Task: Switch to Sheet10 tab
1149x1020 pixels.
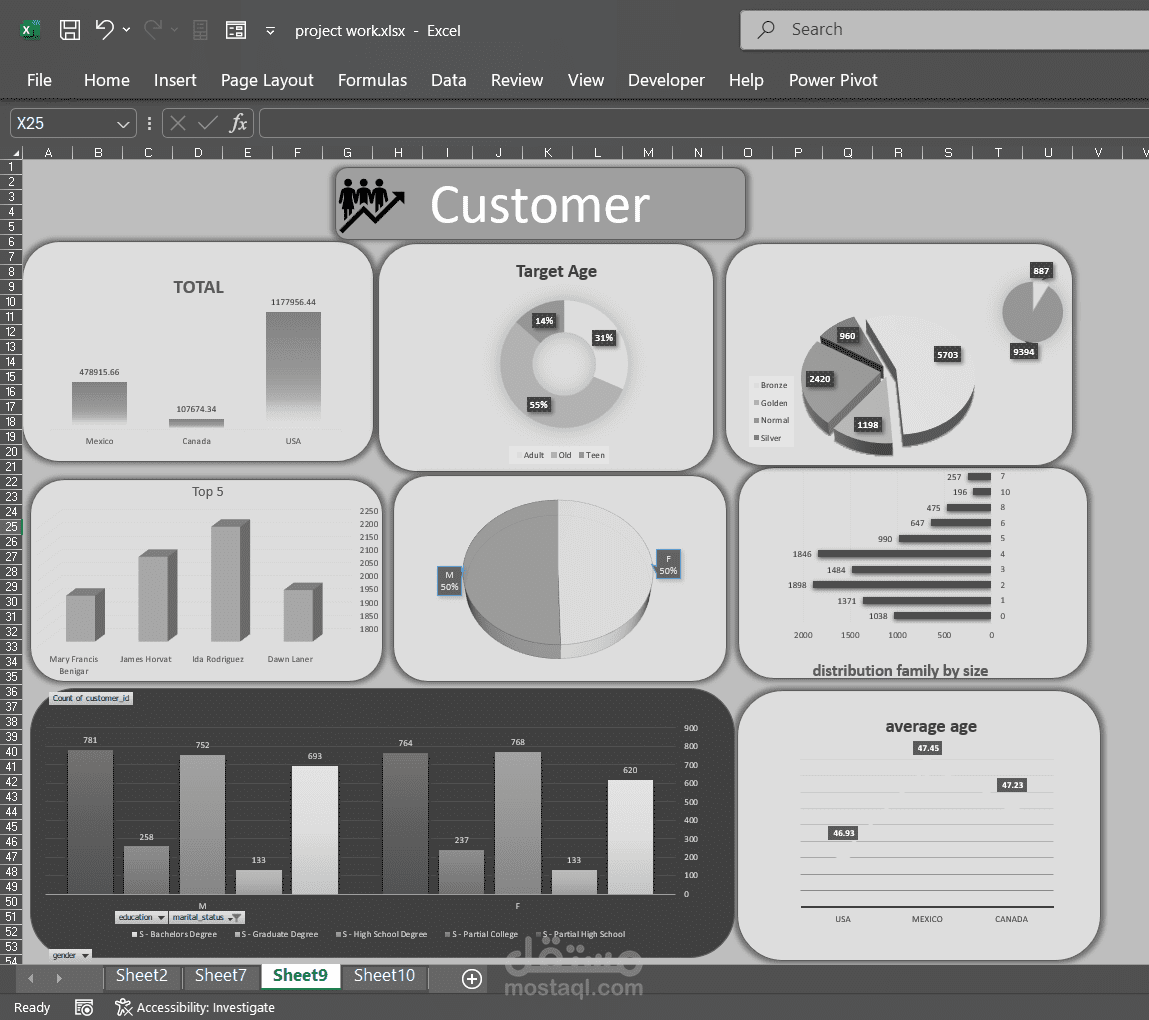Action: click(384, 975)
